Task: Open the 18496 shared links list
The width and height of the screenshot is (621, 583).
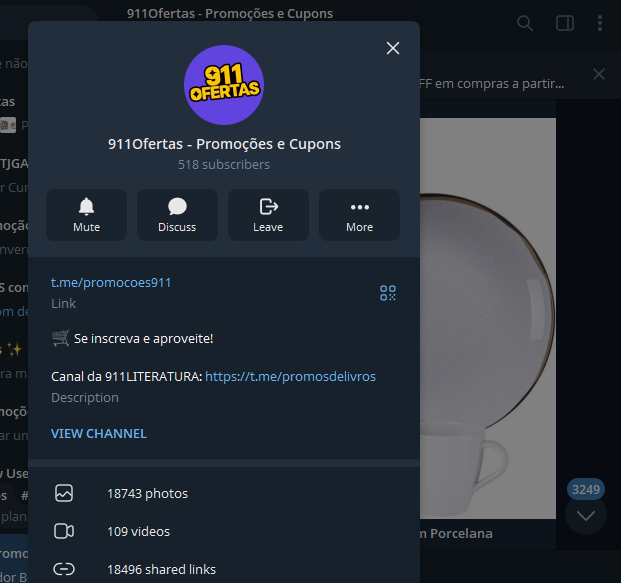Action: (x=224, y=569)
